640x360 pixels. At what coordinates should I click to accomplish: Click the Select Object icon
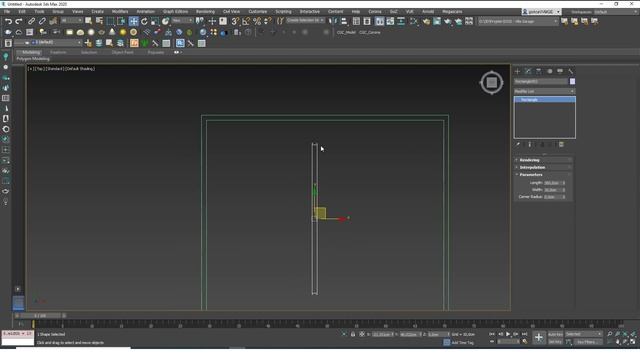[x=89, y=21]
